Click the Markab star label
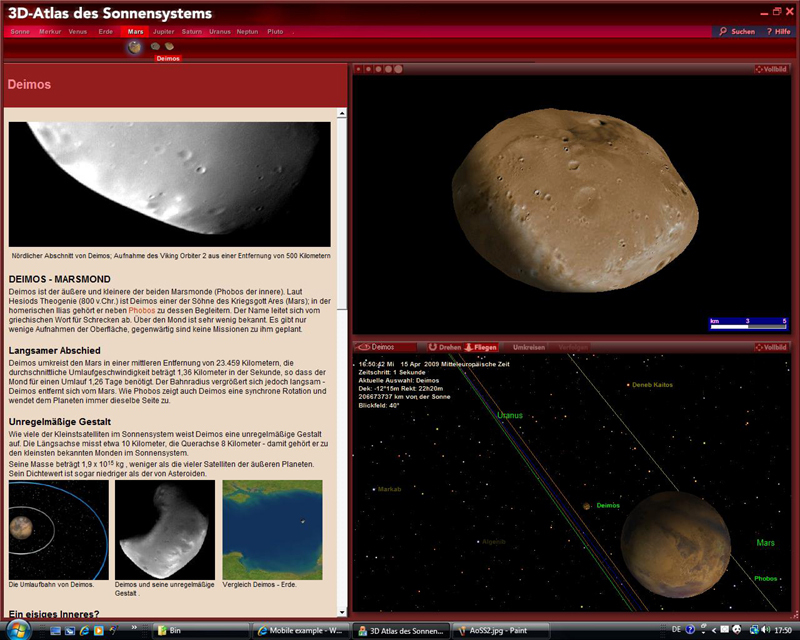The height and width of the screenshot is (640, 800). 389,489
